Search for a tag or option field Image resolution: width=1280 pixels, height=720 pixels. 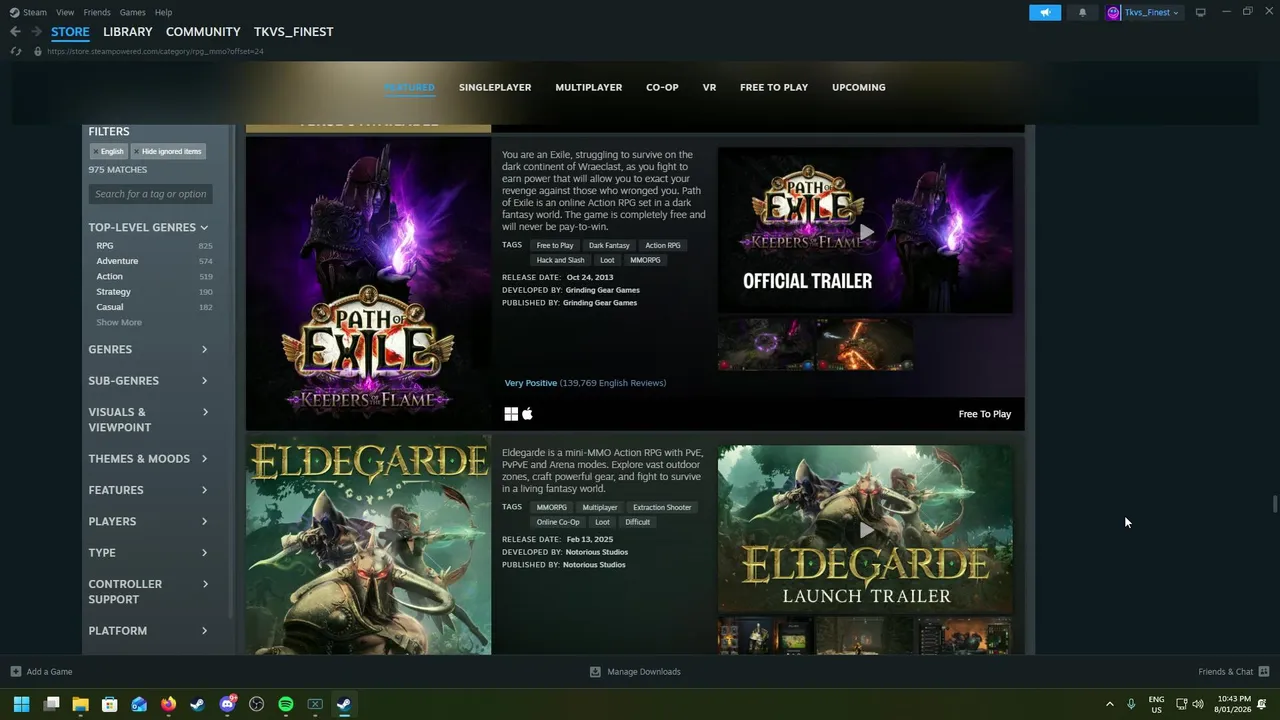(x=151, y=194)
